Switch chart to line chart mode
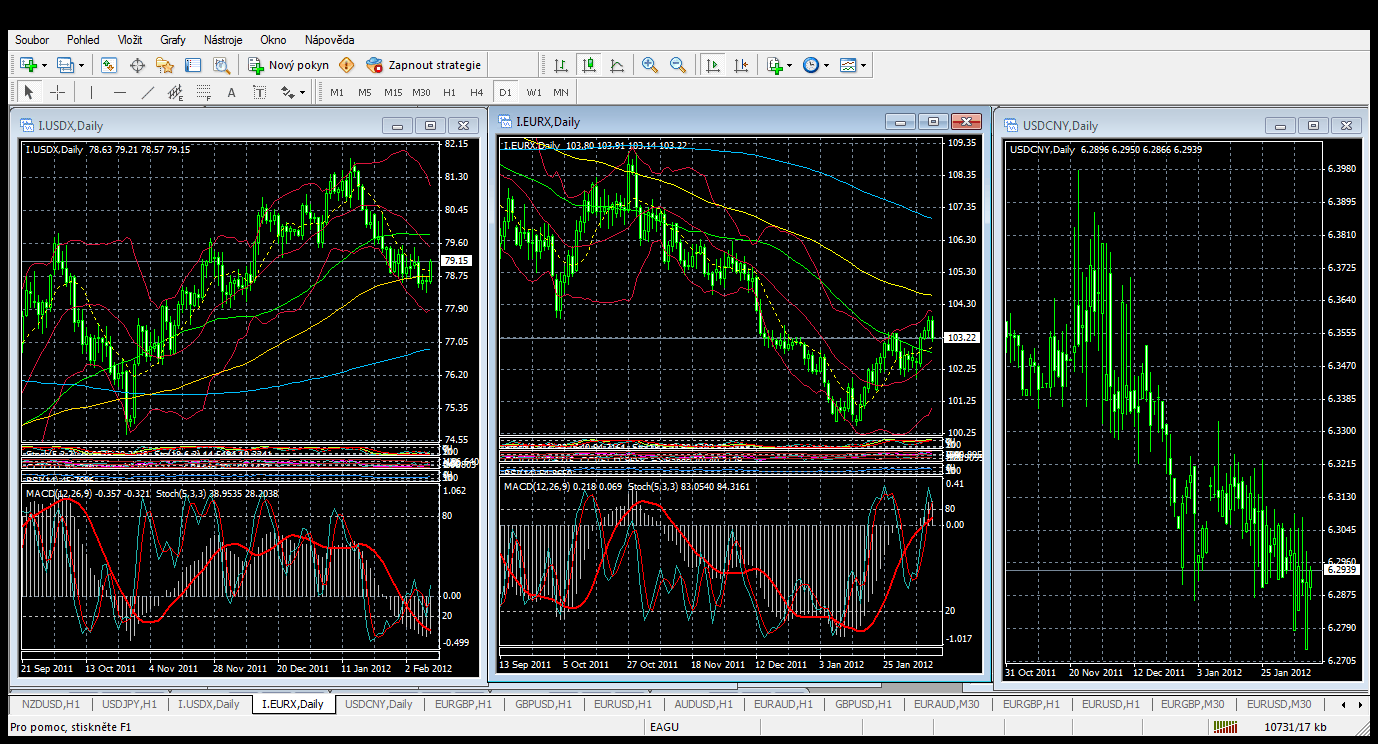This screenshot has height=744, width=1378. pyautogui.click(x=617, y=65)
